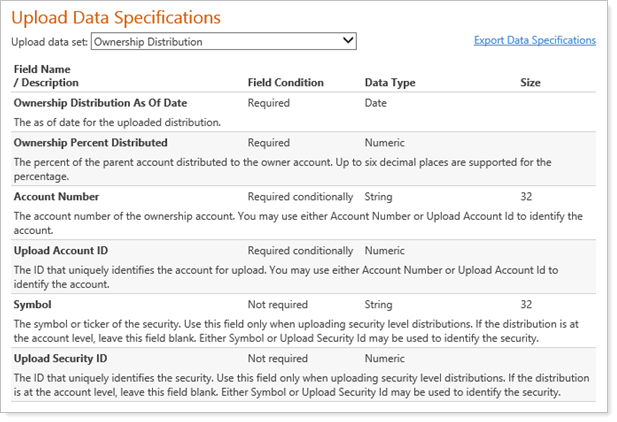Viewport: 617px width, 422px height.
Task: Click the Upload Security ID description text
Action: pyautogui.click(x=300, y=384)
